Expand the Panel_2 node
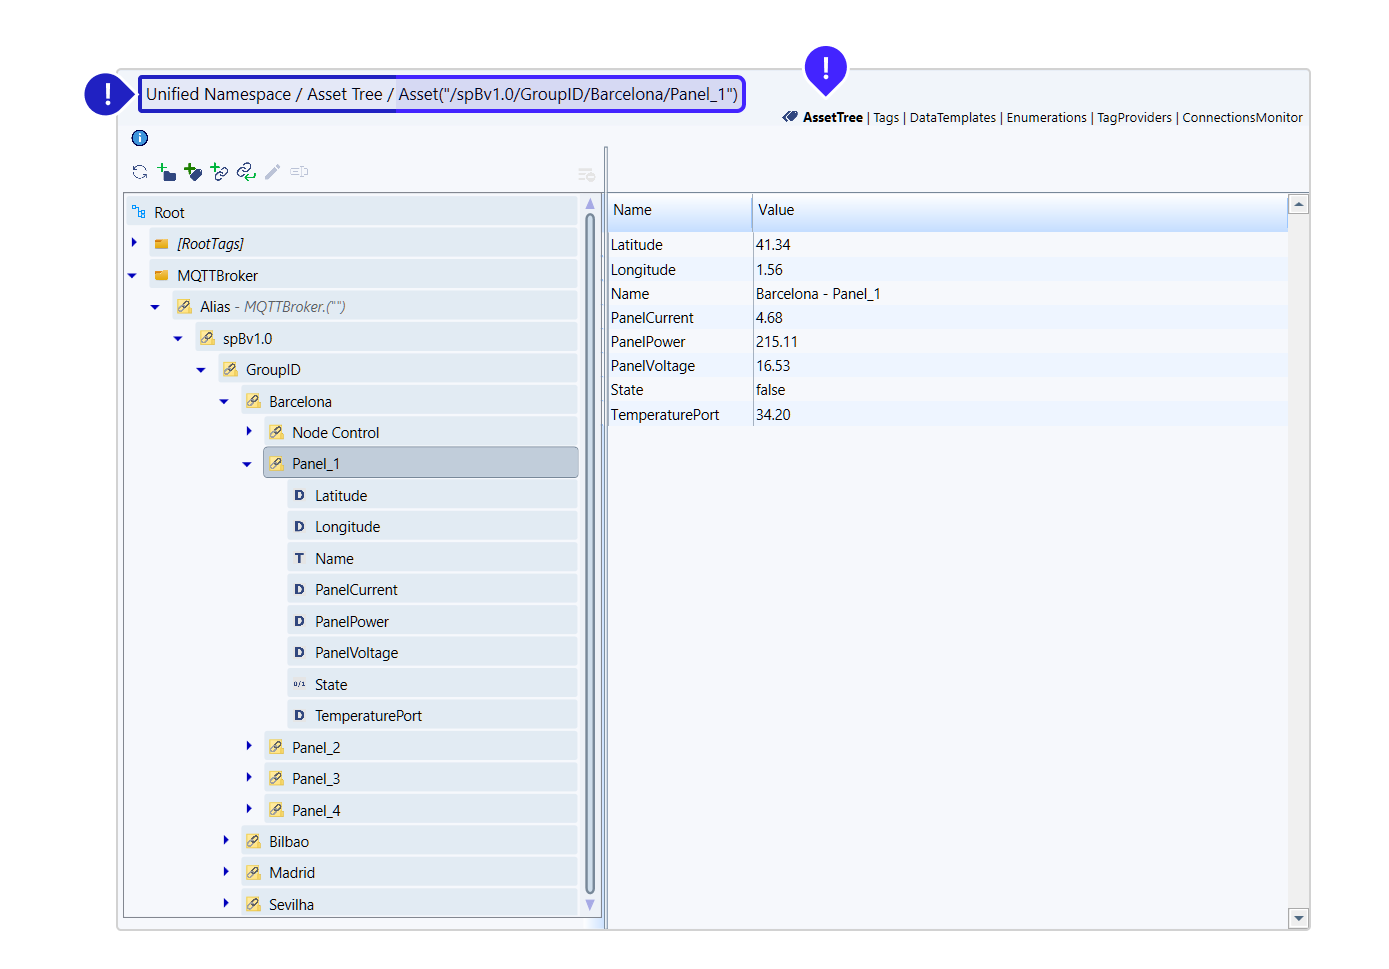Viewport: 1389px width, 969px height. coord(249,746)
